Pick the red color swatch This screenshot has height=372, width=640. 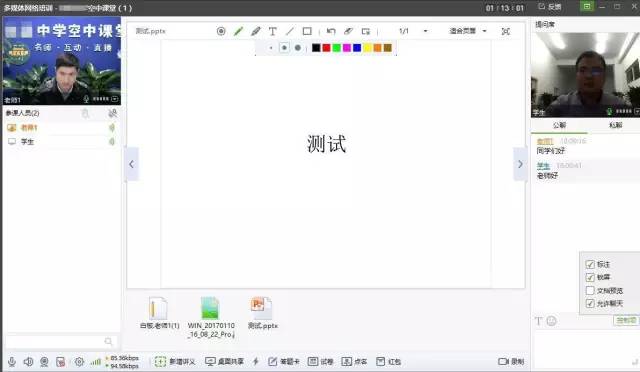pos(326,48)
